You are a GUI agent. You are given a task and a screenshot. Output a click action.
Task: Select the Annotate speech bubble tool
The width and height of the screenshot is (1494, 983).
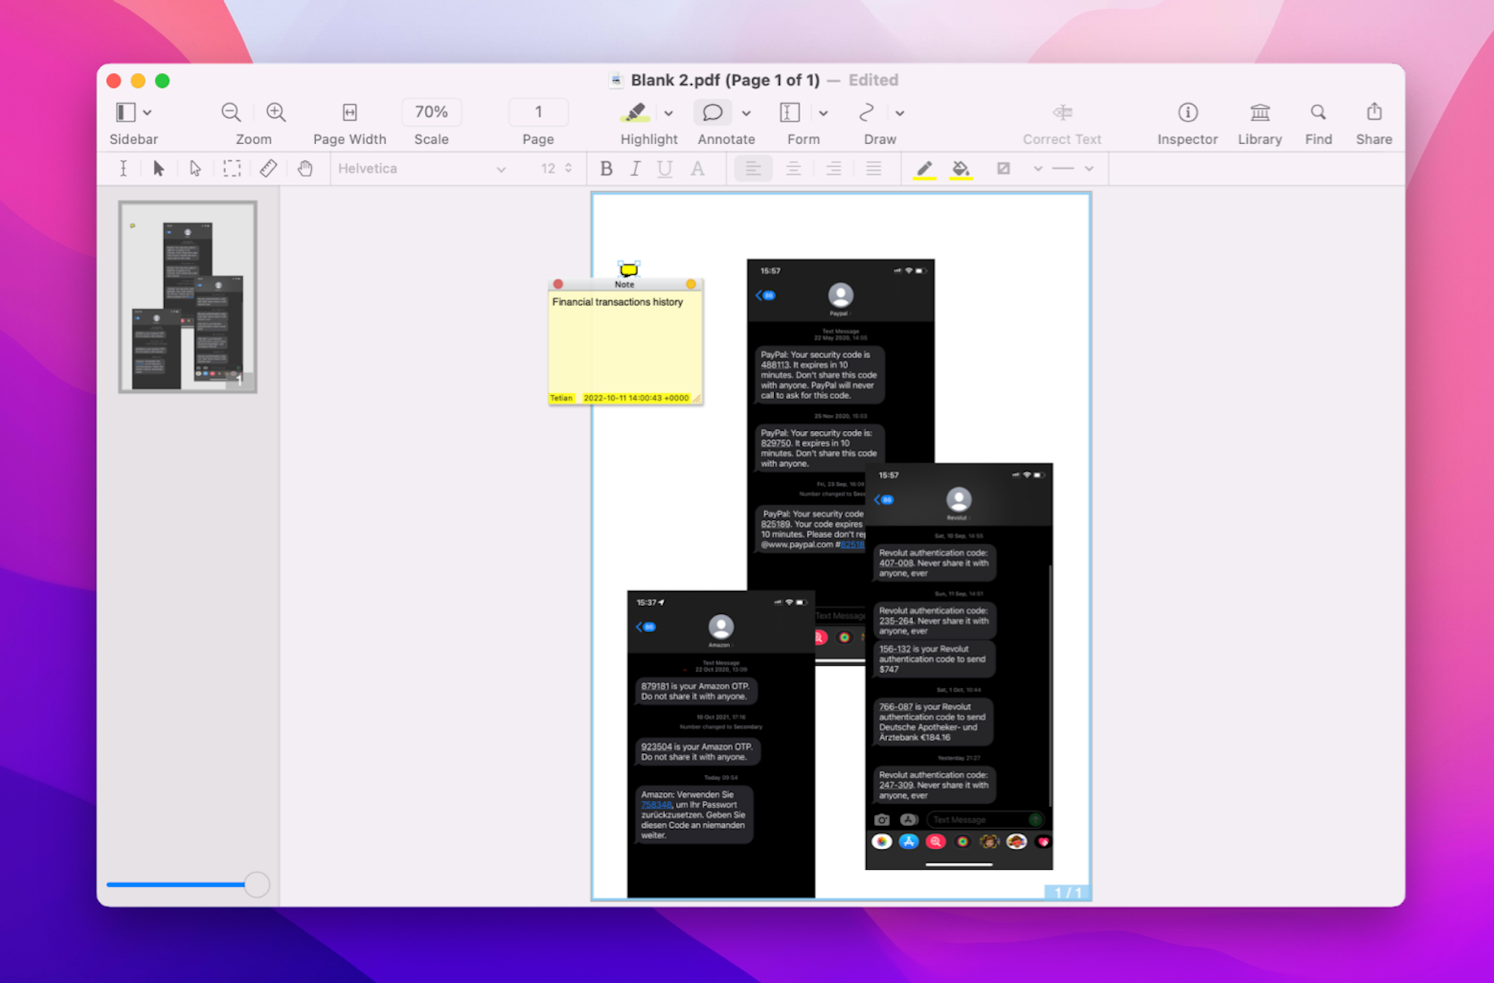[x=712, y=113]
